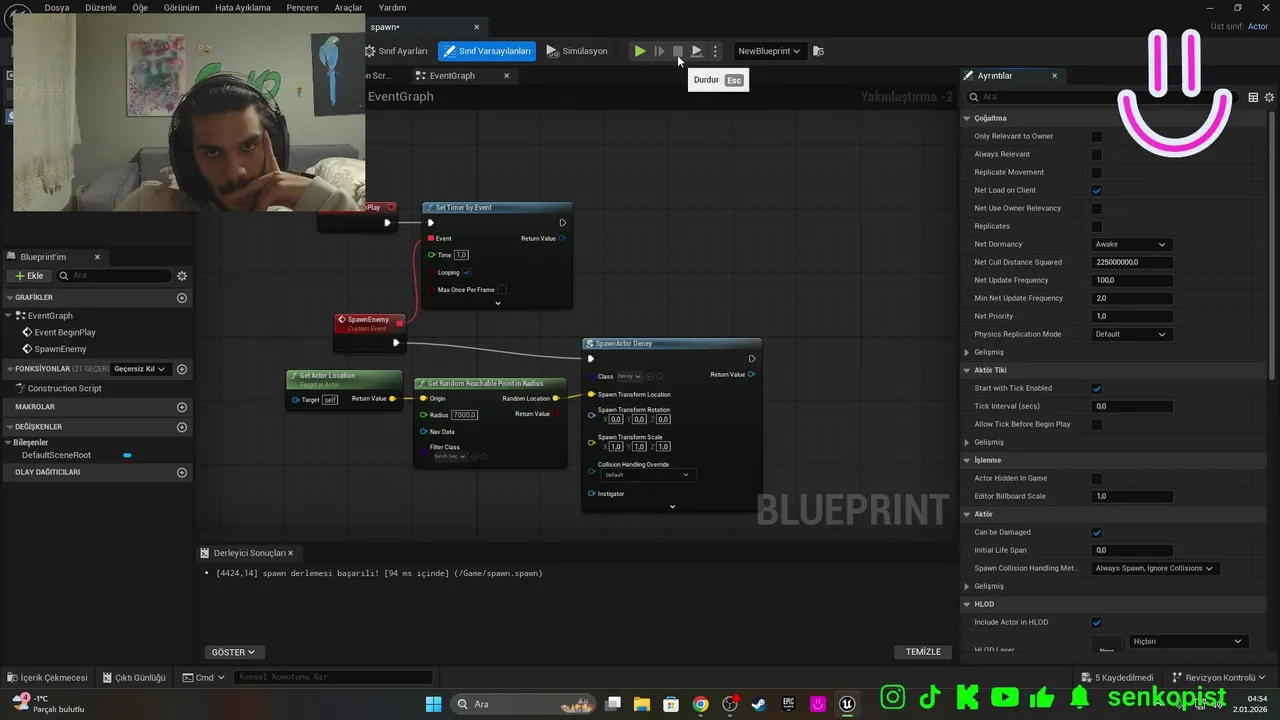
Task: Toggle Can be Damaged checkbox
Action: point(1097,533)
